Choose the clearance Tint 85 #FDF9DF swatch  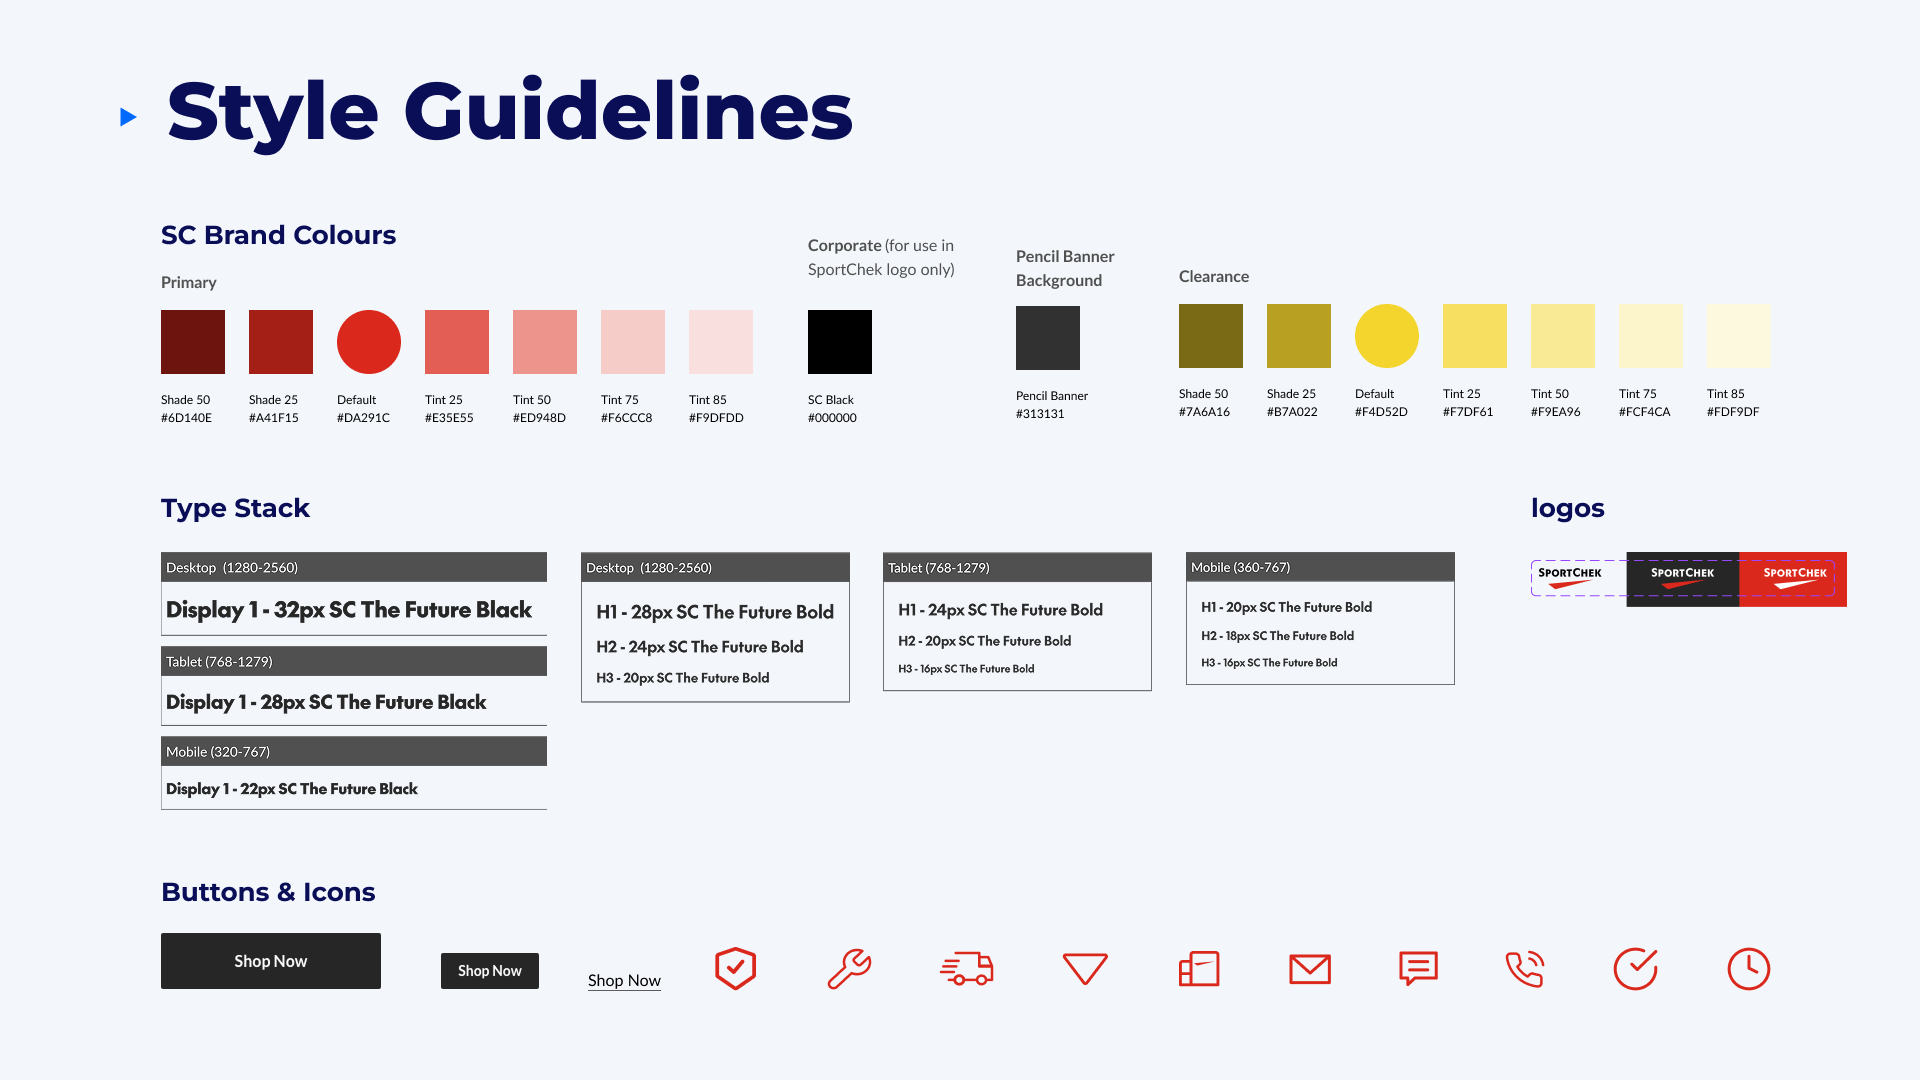tap(1739, 336)
